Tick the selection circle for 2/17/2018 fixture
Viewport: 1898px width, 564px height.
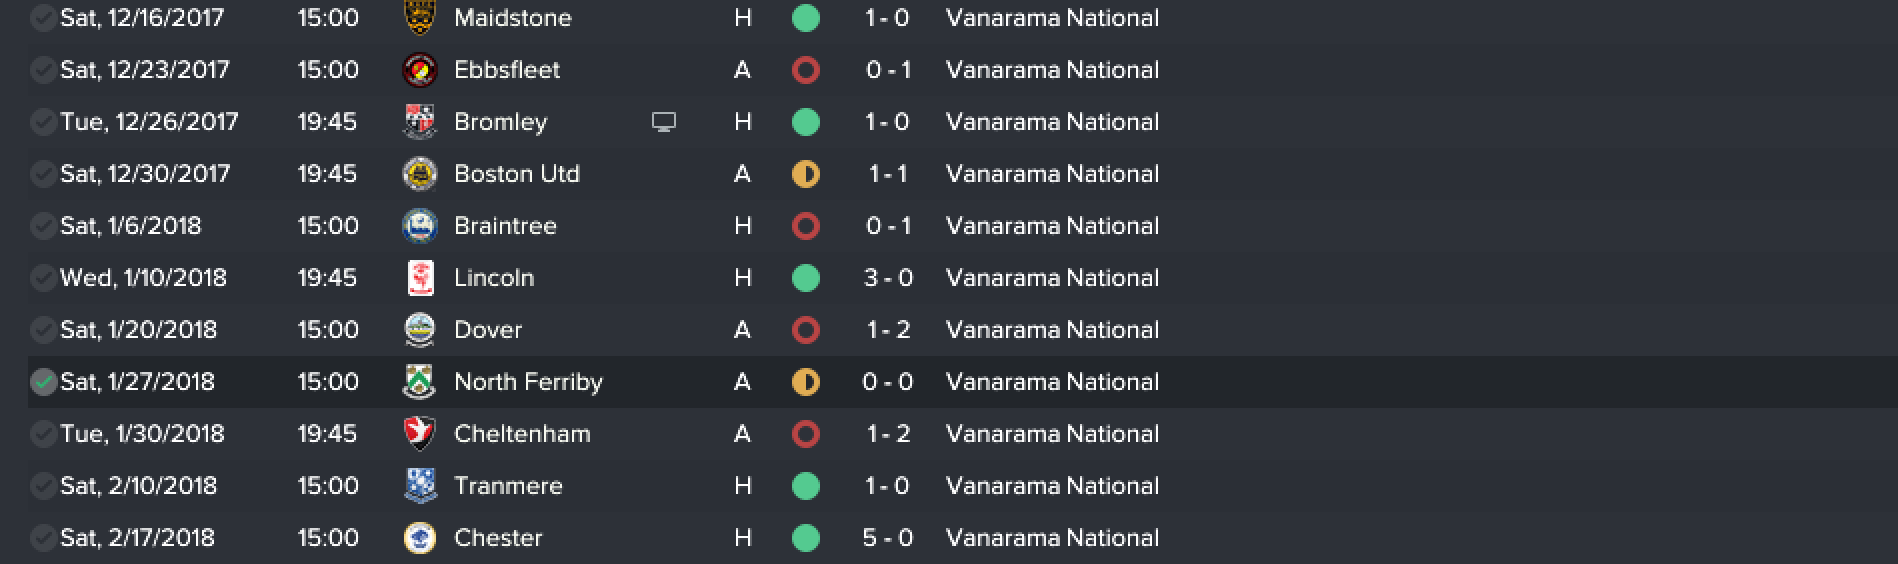tap(43, 538)
